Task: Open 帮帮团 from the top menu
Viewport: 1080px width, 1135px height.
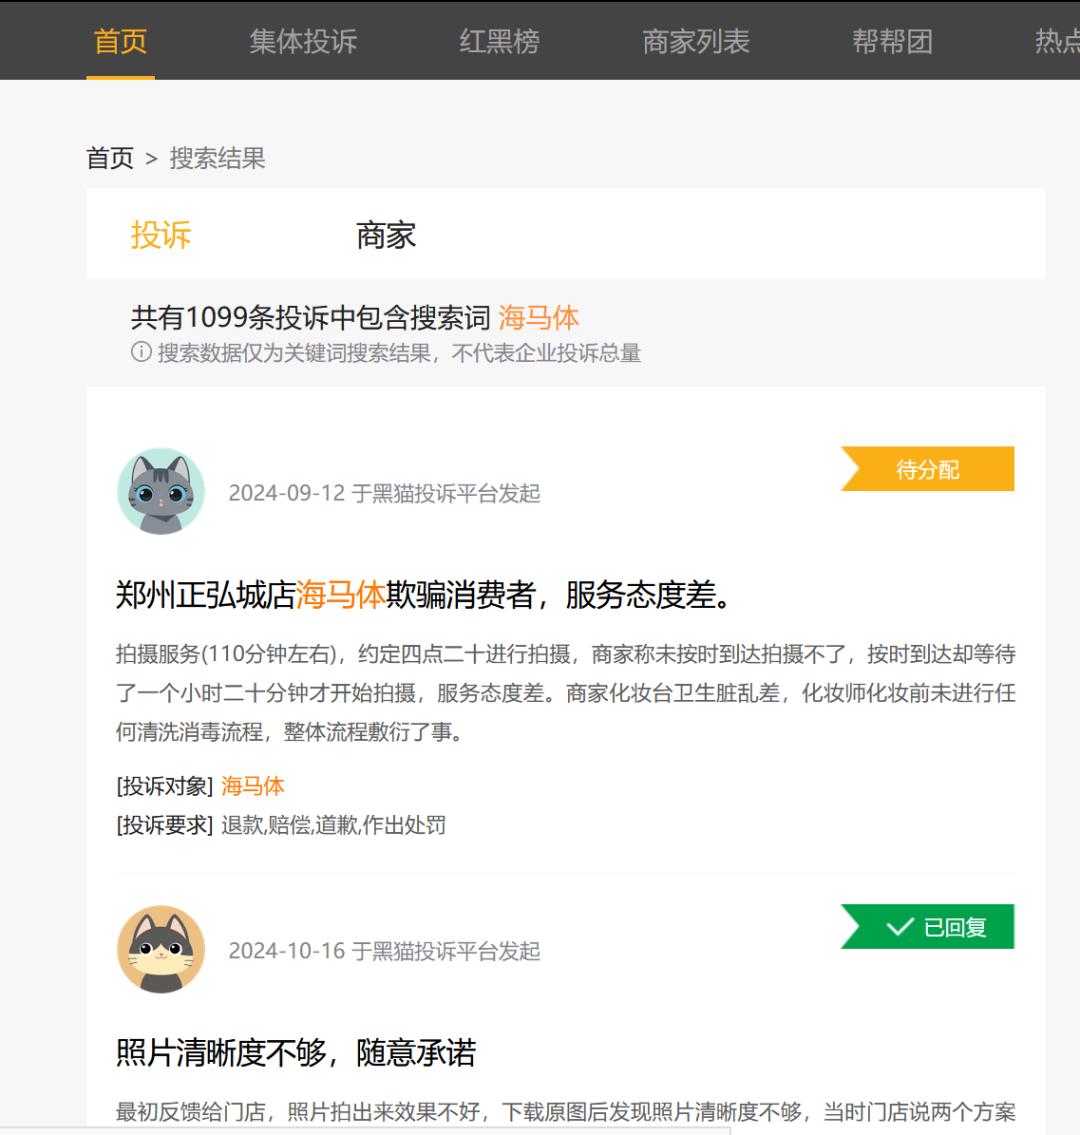Action: click(893, 41)
